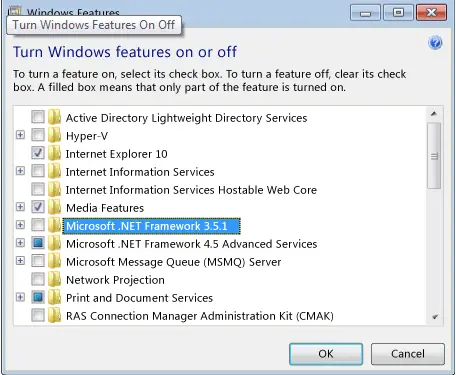Click the Network Projection folder icon
Viewport: 456px width, 375px height.
coord(54,279)
